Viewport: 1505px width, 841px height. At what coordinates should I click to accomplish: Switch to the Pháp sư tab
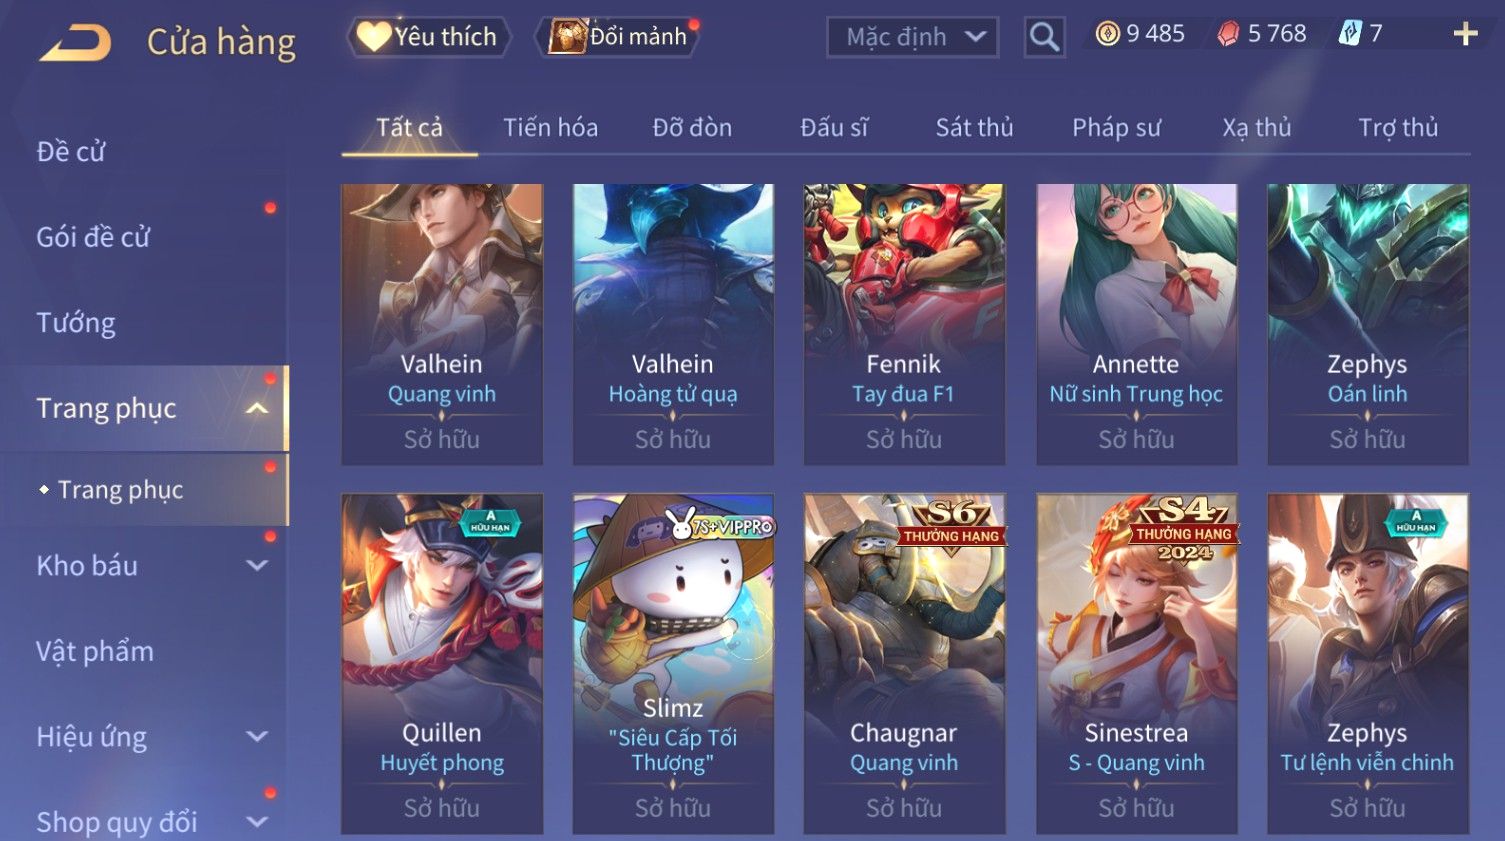coord(1116,128)
